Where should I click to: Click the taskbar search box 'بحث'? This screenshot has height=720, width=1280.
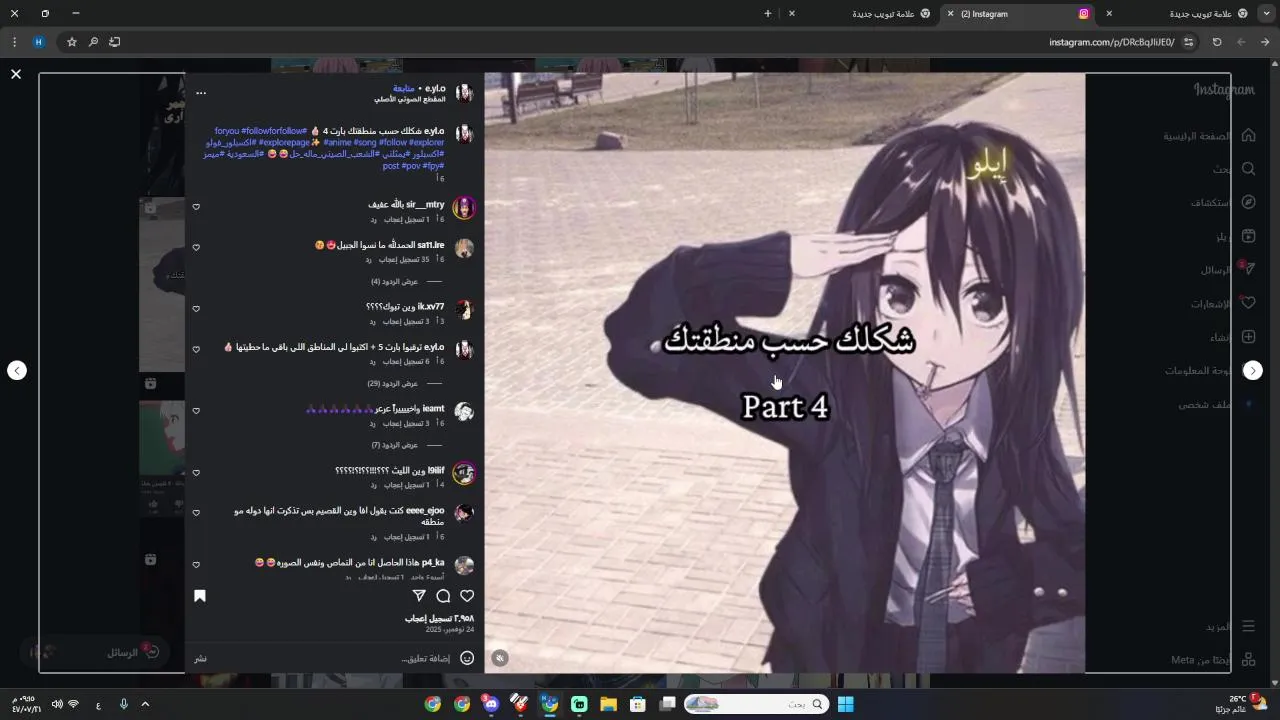click(757, 705)
